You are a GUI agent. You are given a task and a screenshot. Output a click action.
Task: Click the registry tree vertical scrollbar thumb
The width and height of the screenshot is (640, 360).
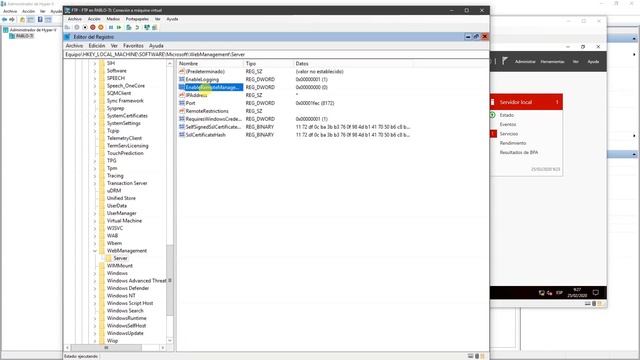[x=170, y=280]
